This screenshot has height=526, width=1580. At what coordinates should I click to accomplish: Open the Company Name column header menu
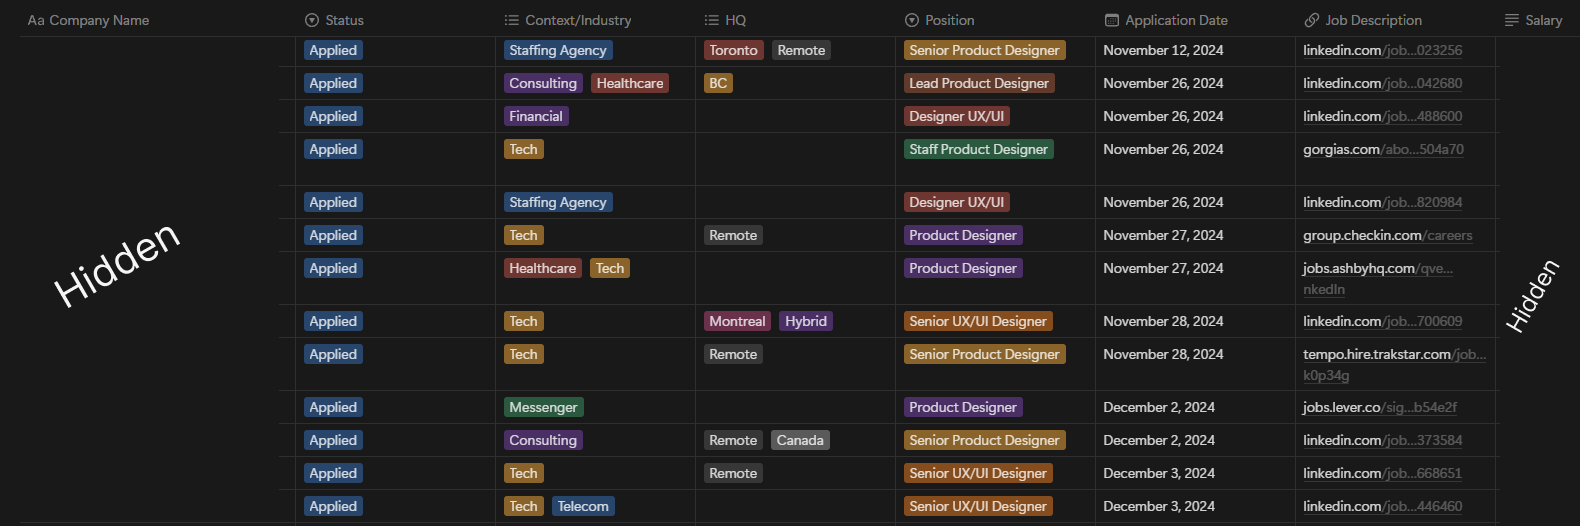pyautogui.click(x=99, y=20)
